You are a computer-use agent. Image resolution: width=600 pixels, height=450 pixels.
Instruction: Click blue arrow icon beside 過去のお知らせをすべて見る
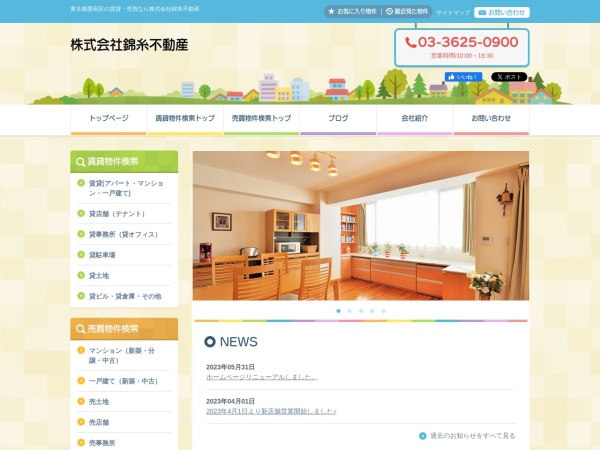point(422,436)
